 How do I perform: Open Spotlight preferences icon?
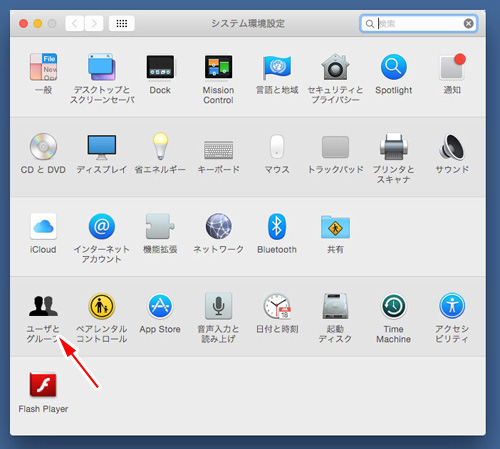394,67
